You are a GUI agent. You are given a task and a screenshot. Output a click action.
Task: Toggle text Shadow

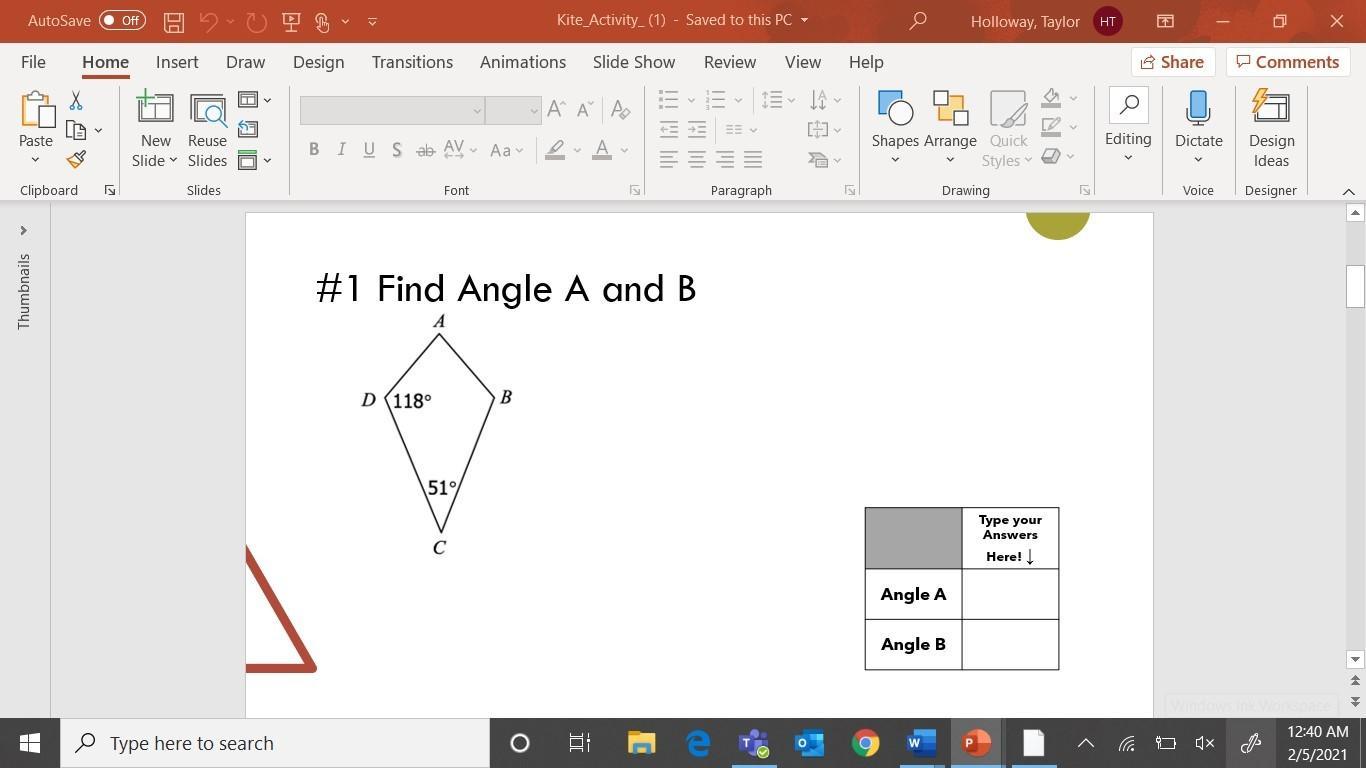tap(397, 150)
